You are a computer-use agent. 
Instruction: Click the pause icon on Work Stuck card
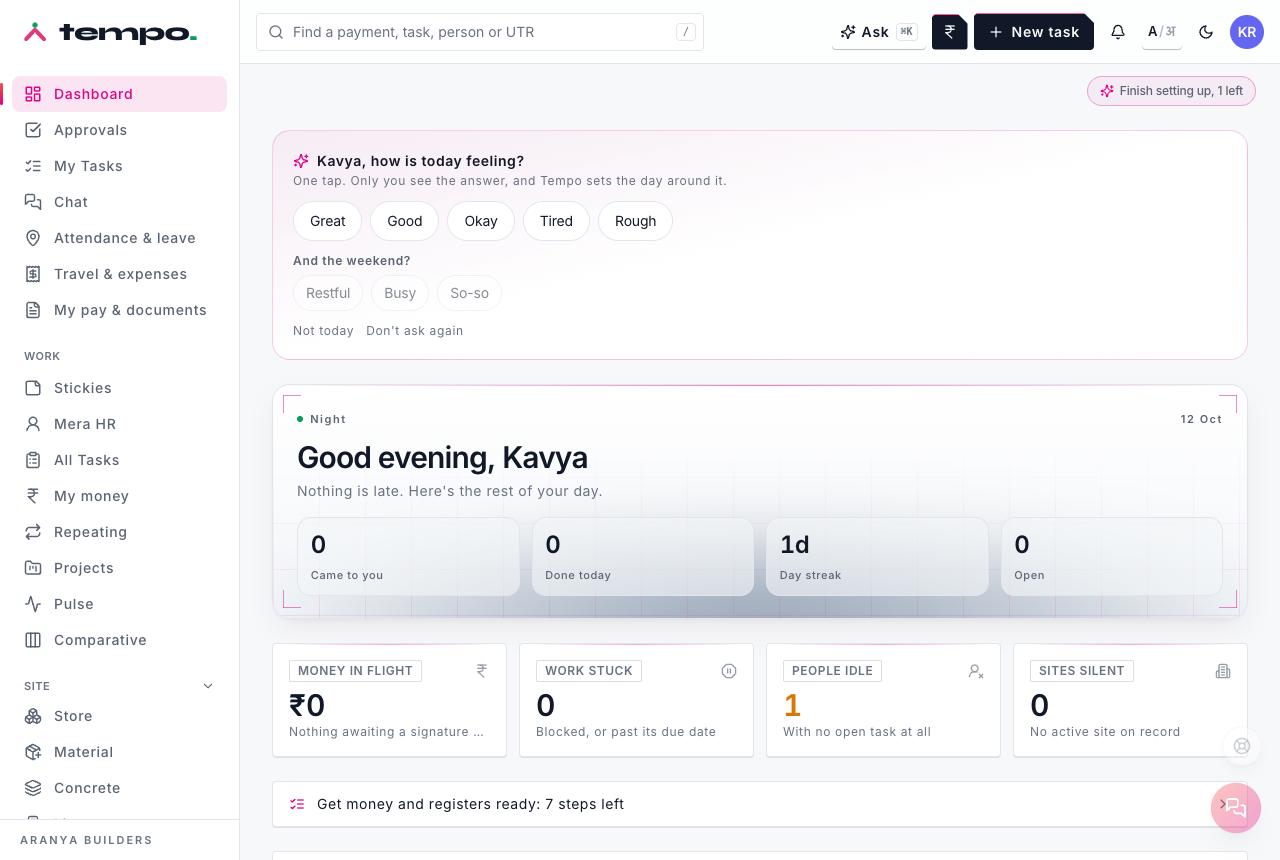tap(729, 671)
